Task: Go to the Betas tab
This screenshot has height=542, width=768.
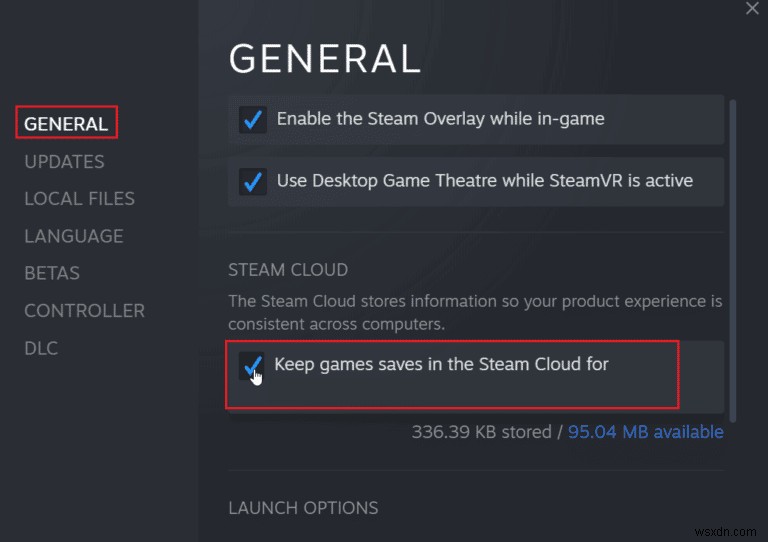Action: (x=52, y=273)
